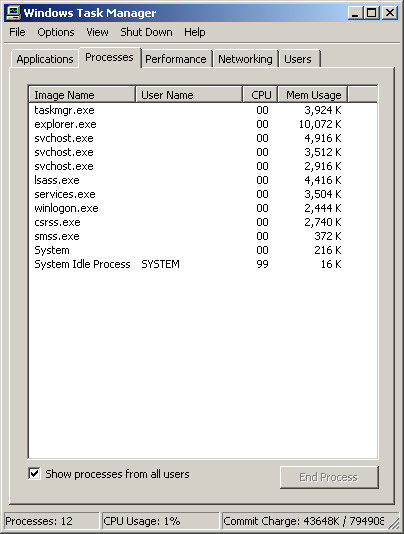Click the SYSTEM user name cell
This screenshot has width=404, height=534.
pos(160,264)
